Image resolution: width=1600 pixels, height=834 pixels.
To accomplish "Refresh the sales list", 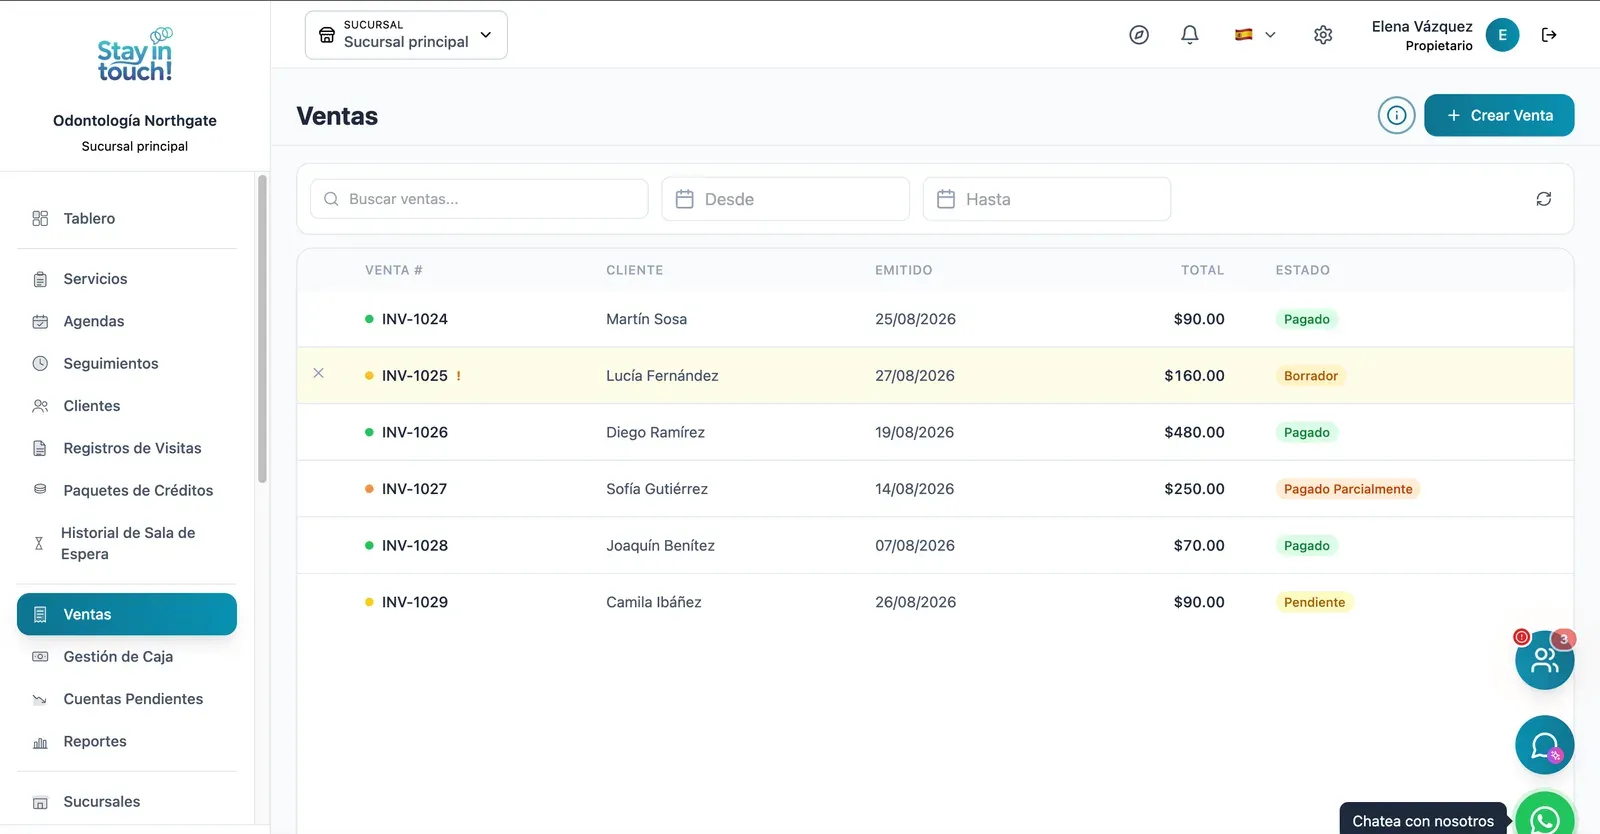I will [1544, 199].
